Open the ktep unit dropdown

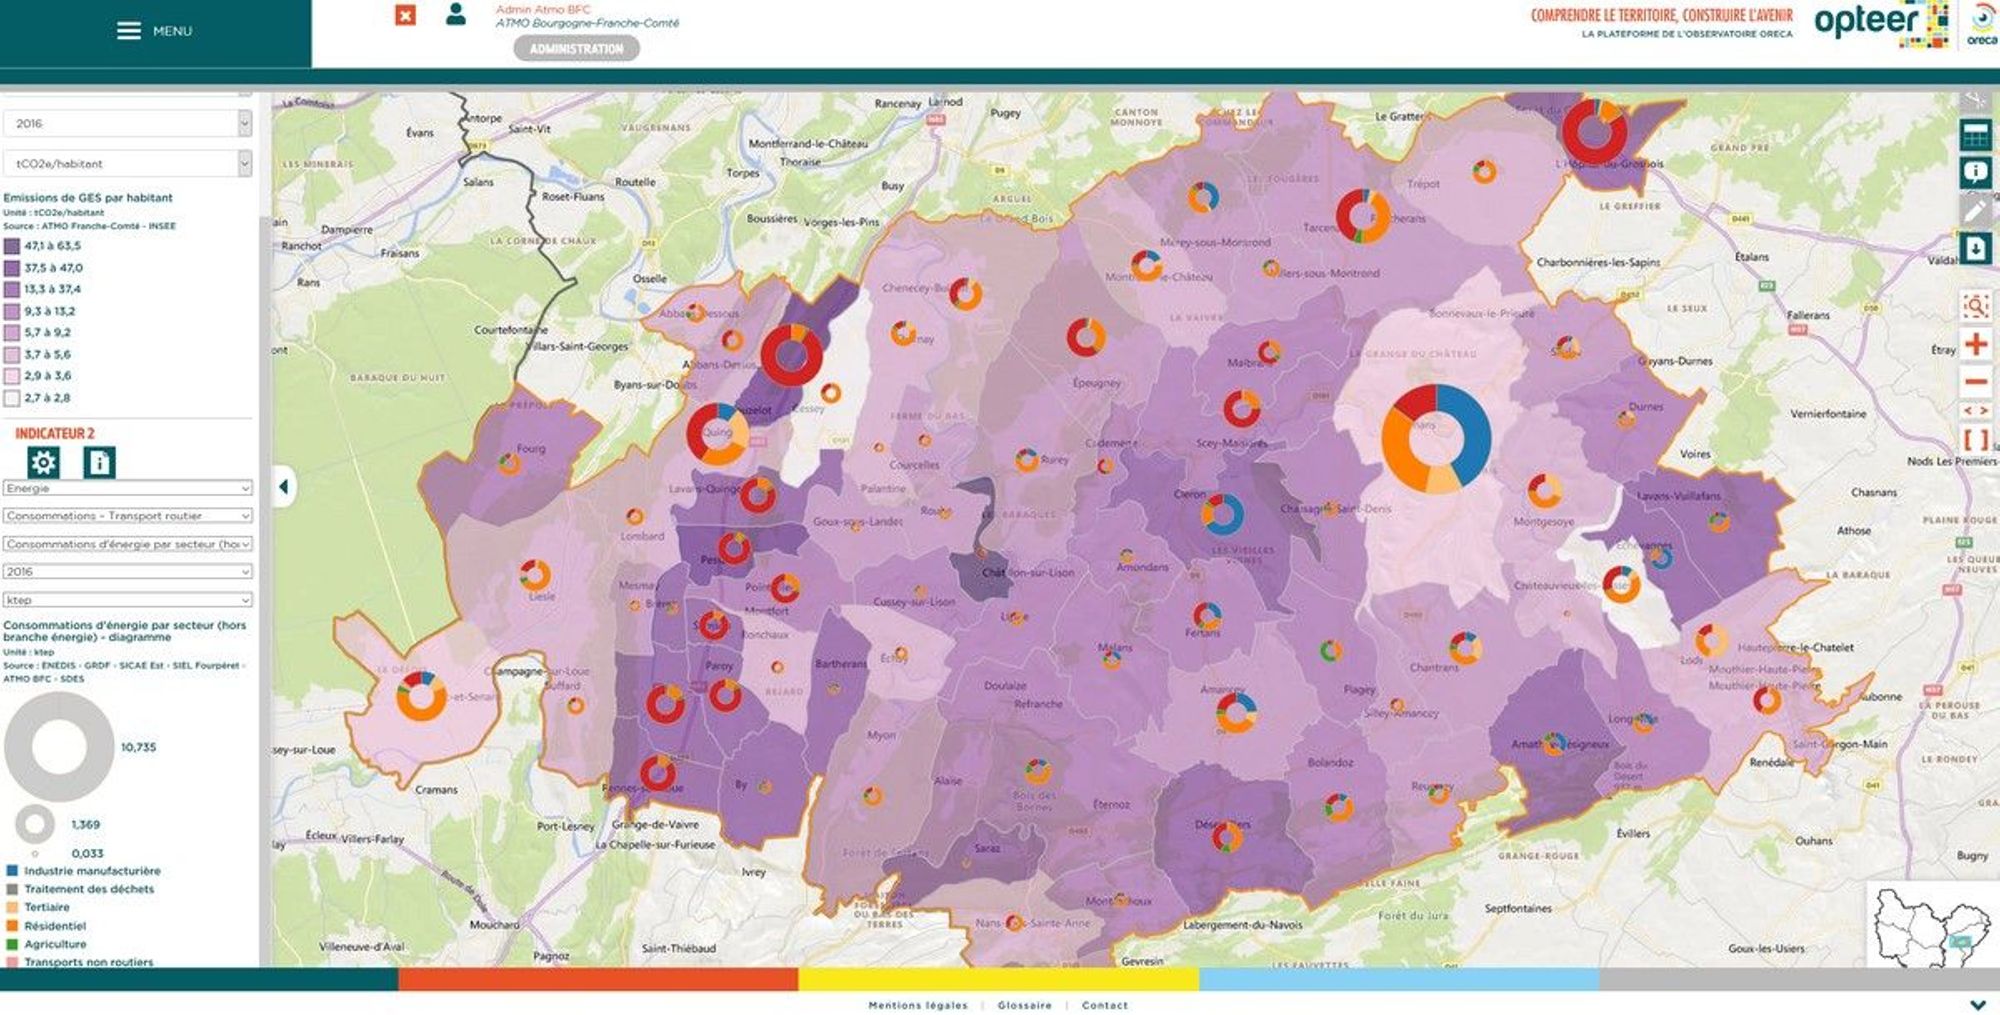[x=127, y=600]
